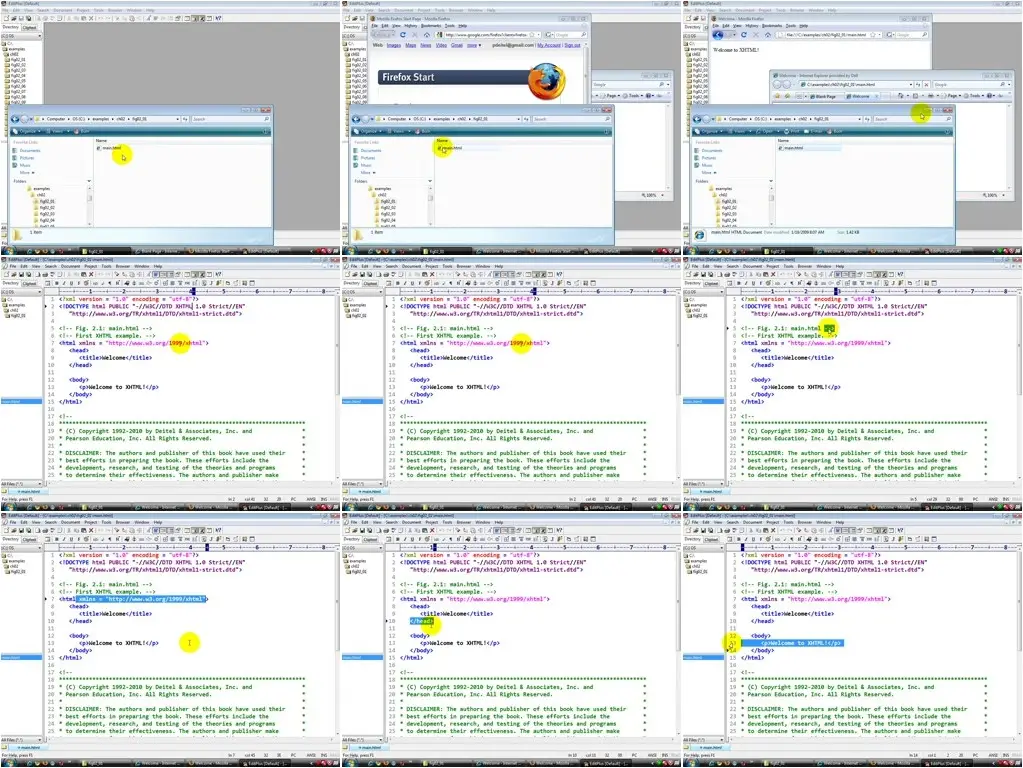Open the Video link on Firefox Start page
The image size is (1023, 768).
[441, 46]
